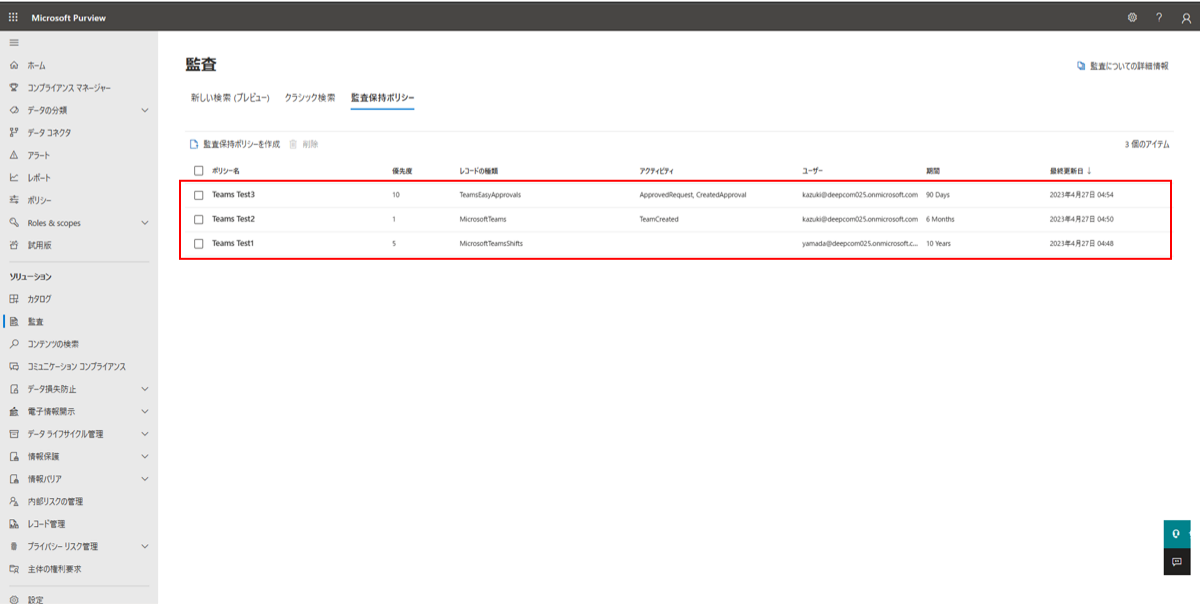Click the 10 Years period cell
The width and height of the screenshot is (1200, 604).
[x=938, y=243]
